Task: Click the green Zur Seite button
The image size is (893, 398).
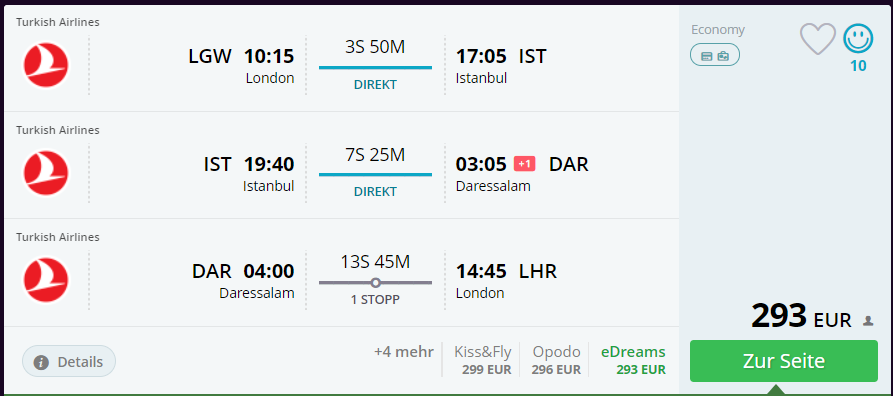Action: point(784,361)
